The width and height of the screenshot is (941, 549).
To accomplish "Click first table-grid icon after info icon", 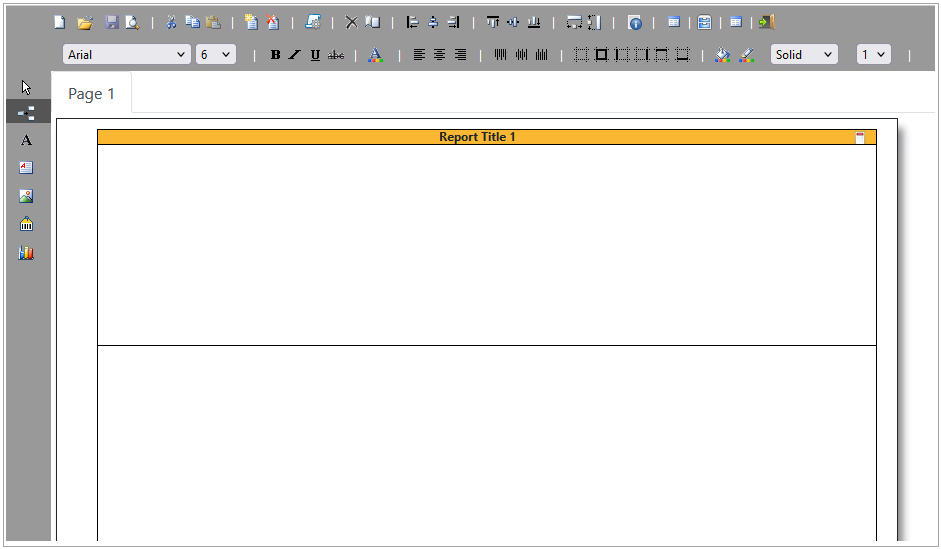I will click(674, 22).
